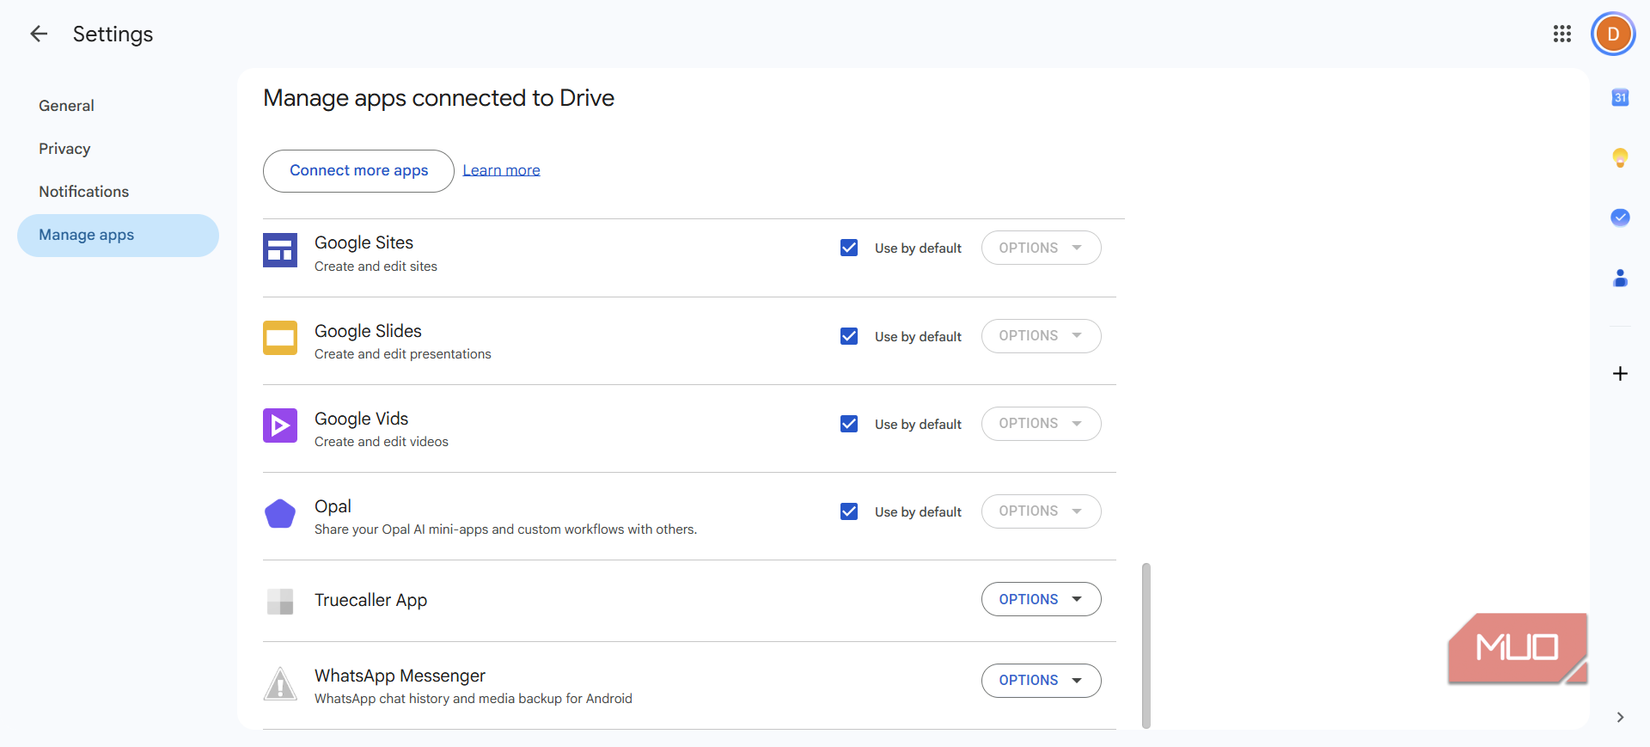Click the hide side panel chevron
Screen dimensions: 1650x747
[x=1620, y=717]
